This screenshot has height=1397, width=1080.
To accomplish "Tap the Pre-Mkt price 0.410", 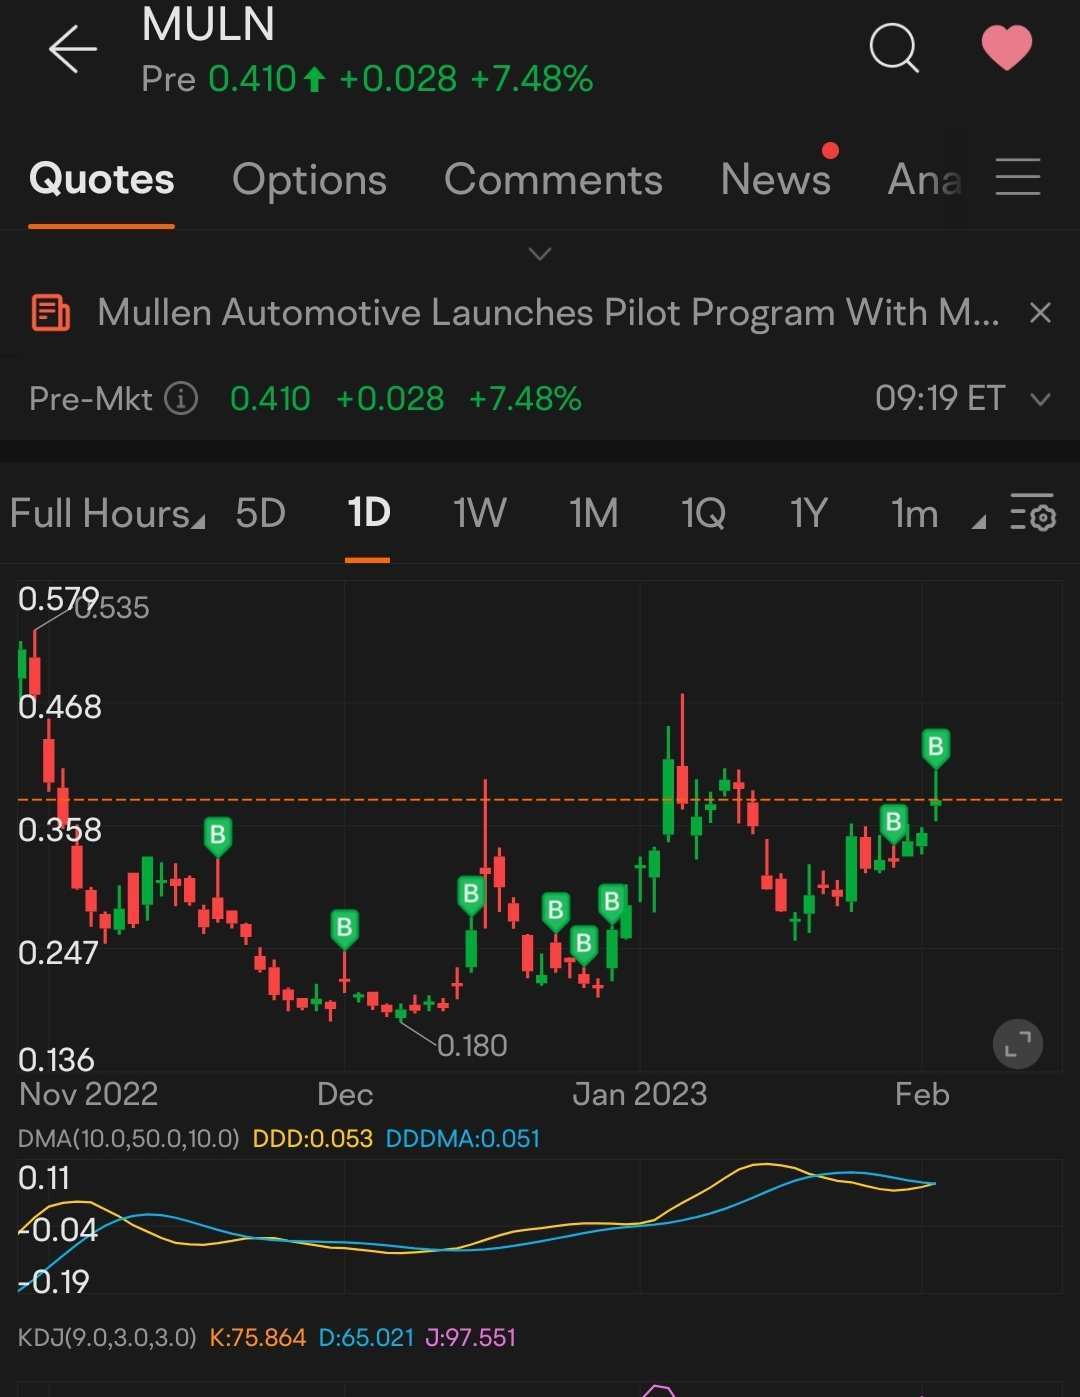I will click(x=270, y=399).
